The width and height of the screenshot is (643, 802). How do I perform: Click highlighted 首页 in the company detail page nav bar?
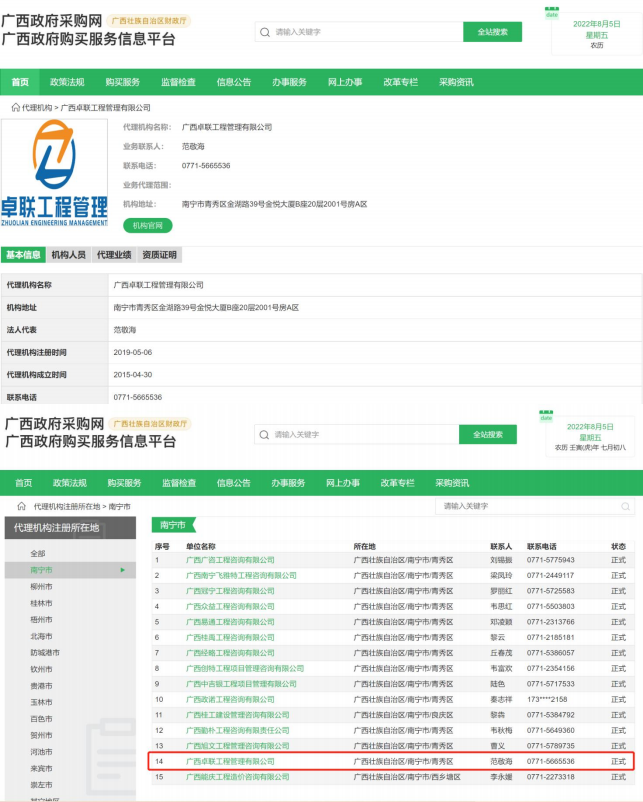[x=20, y=82]
